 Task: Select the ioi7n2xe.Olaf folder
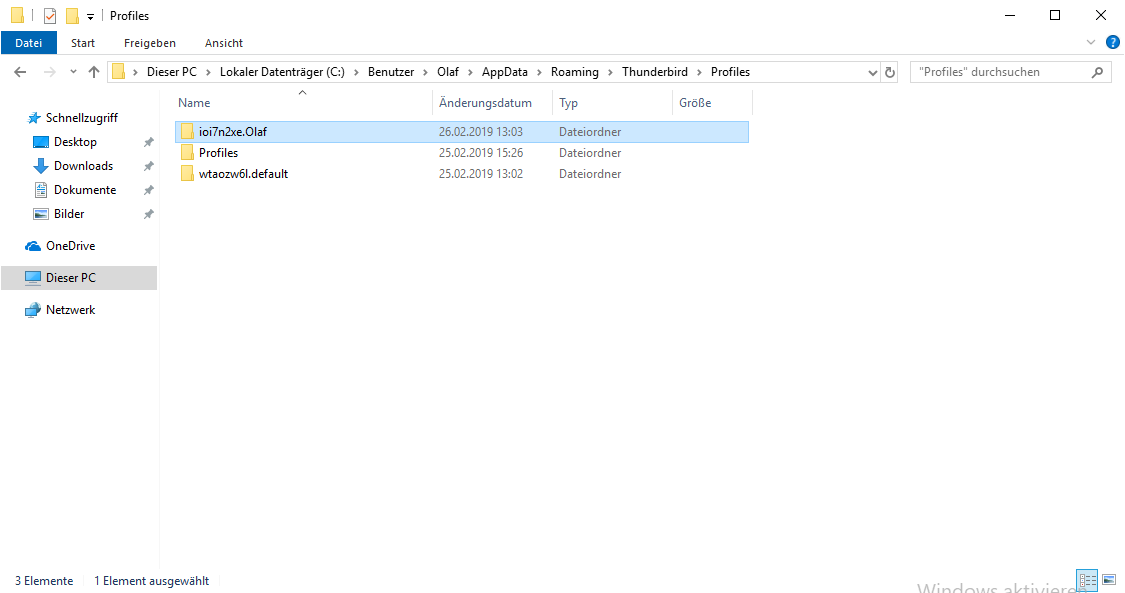pyautogui.click(x=462, y=132)
